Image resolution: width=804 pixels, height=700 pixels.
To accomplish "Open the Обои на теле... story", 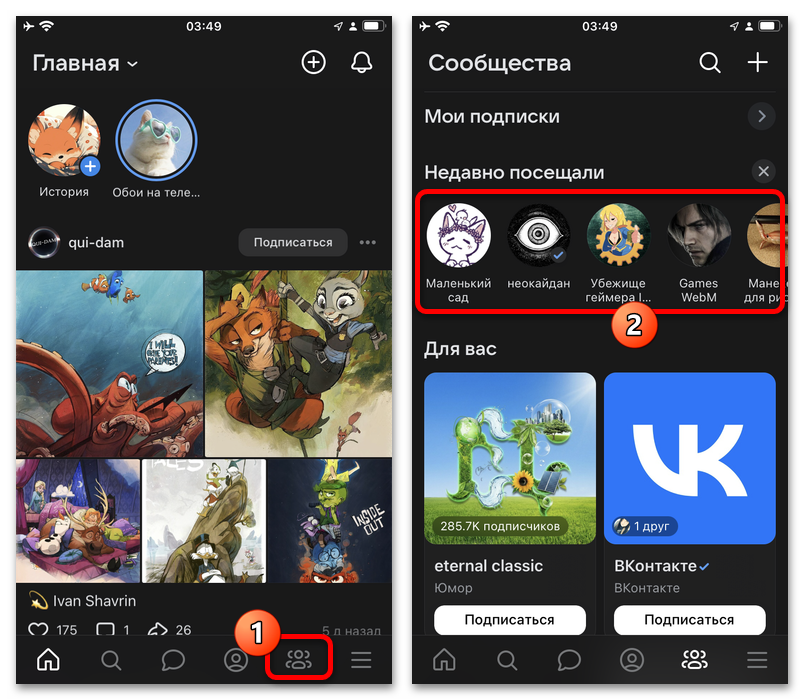I will (156, 140).
